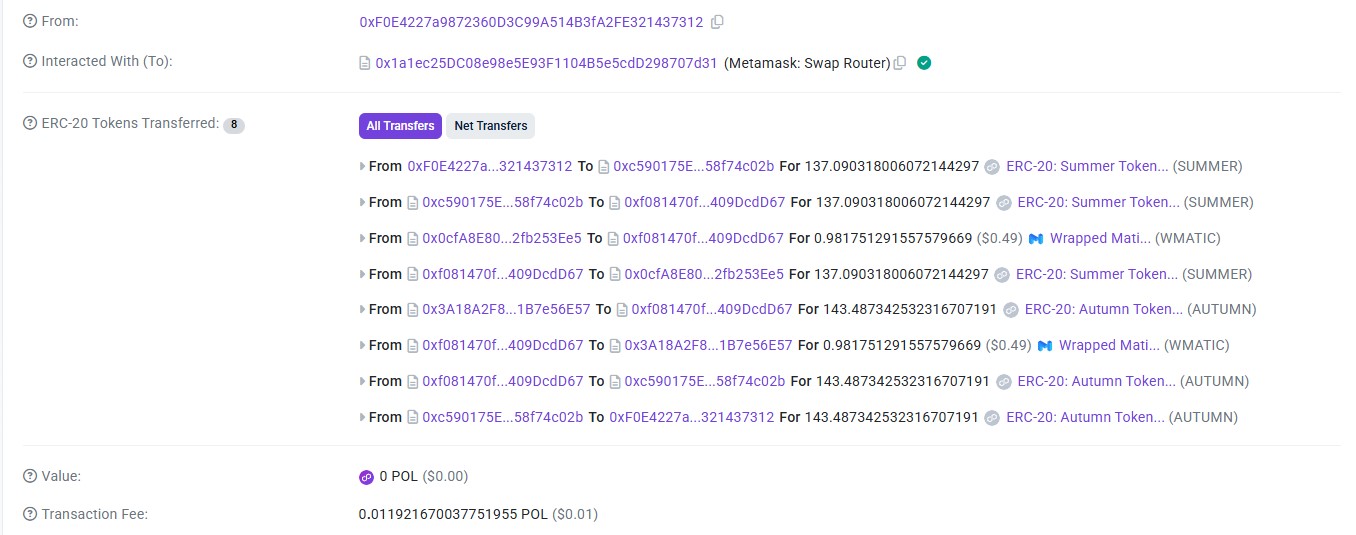Open the Metamask Swap Router address link
The width and height of the screenshot is (1356, 535).
tap(546, 63)
